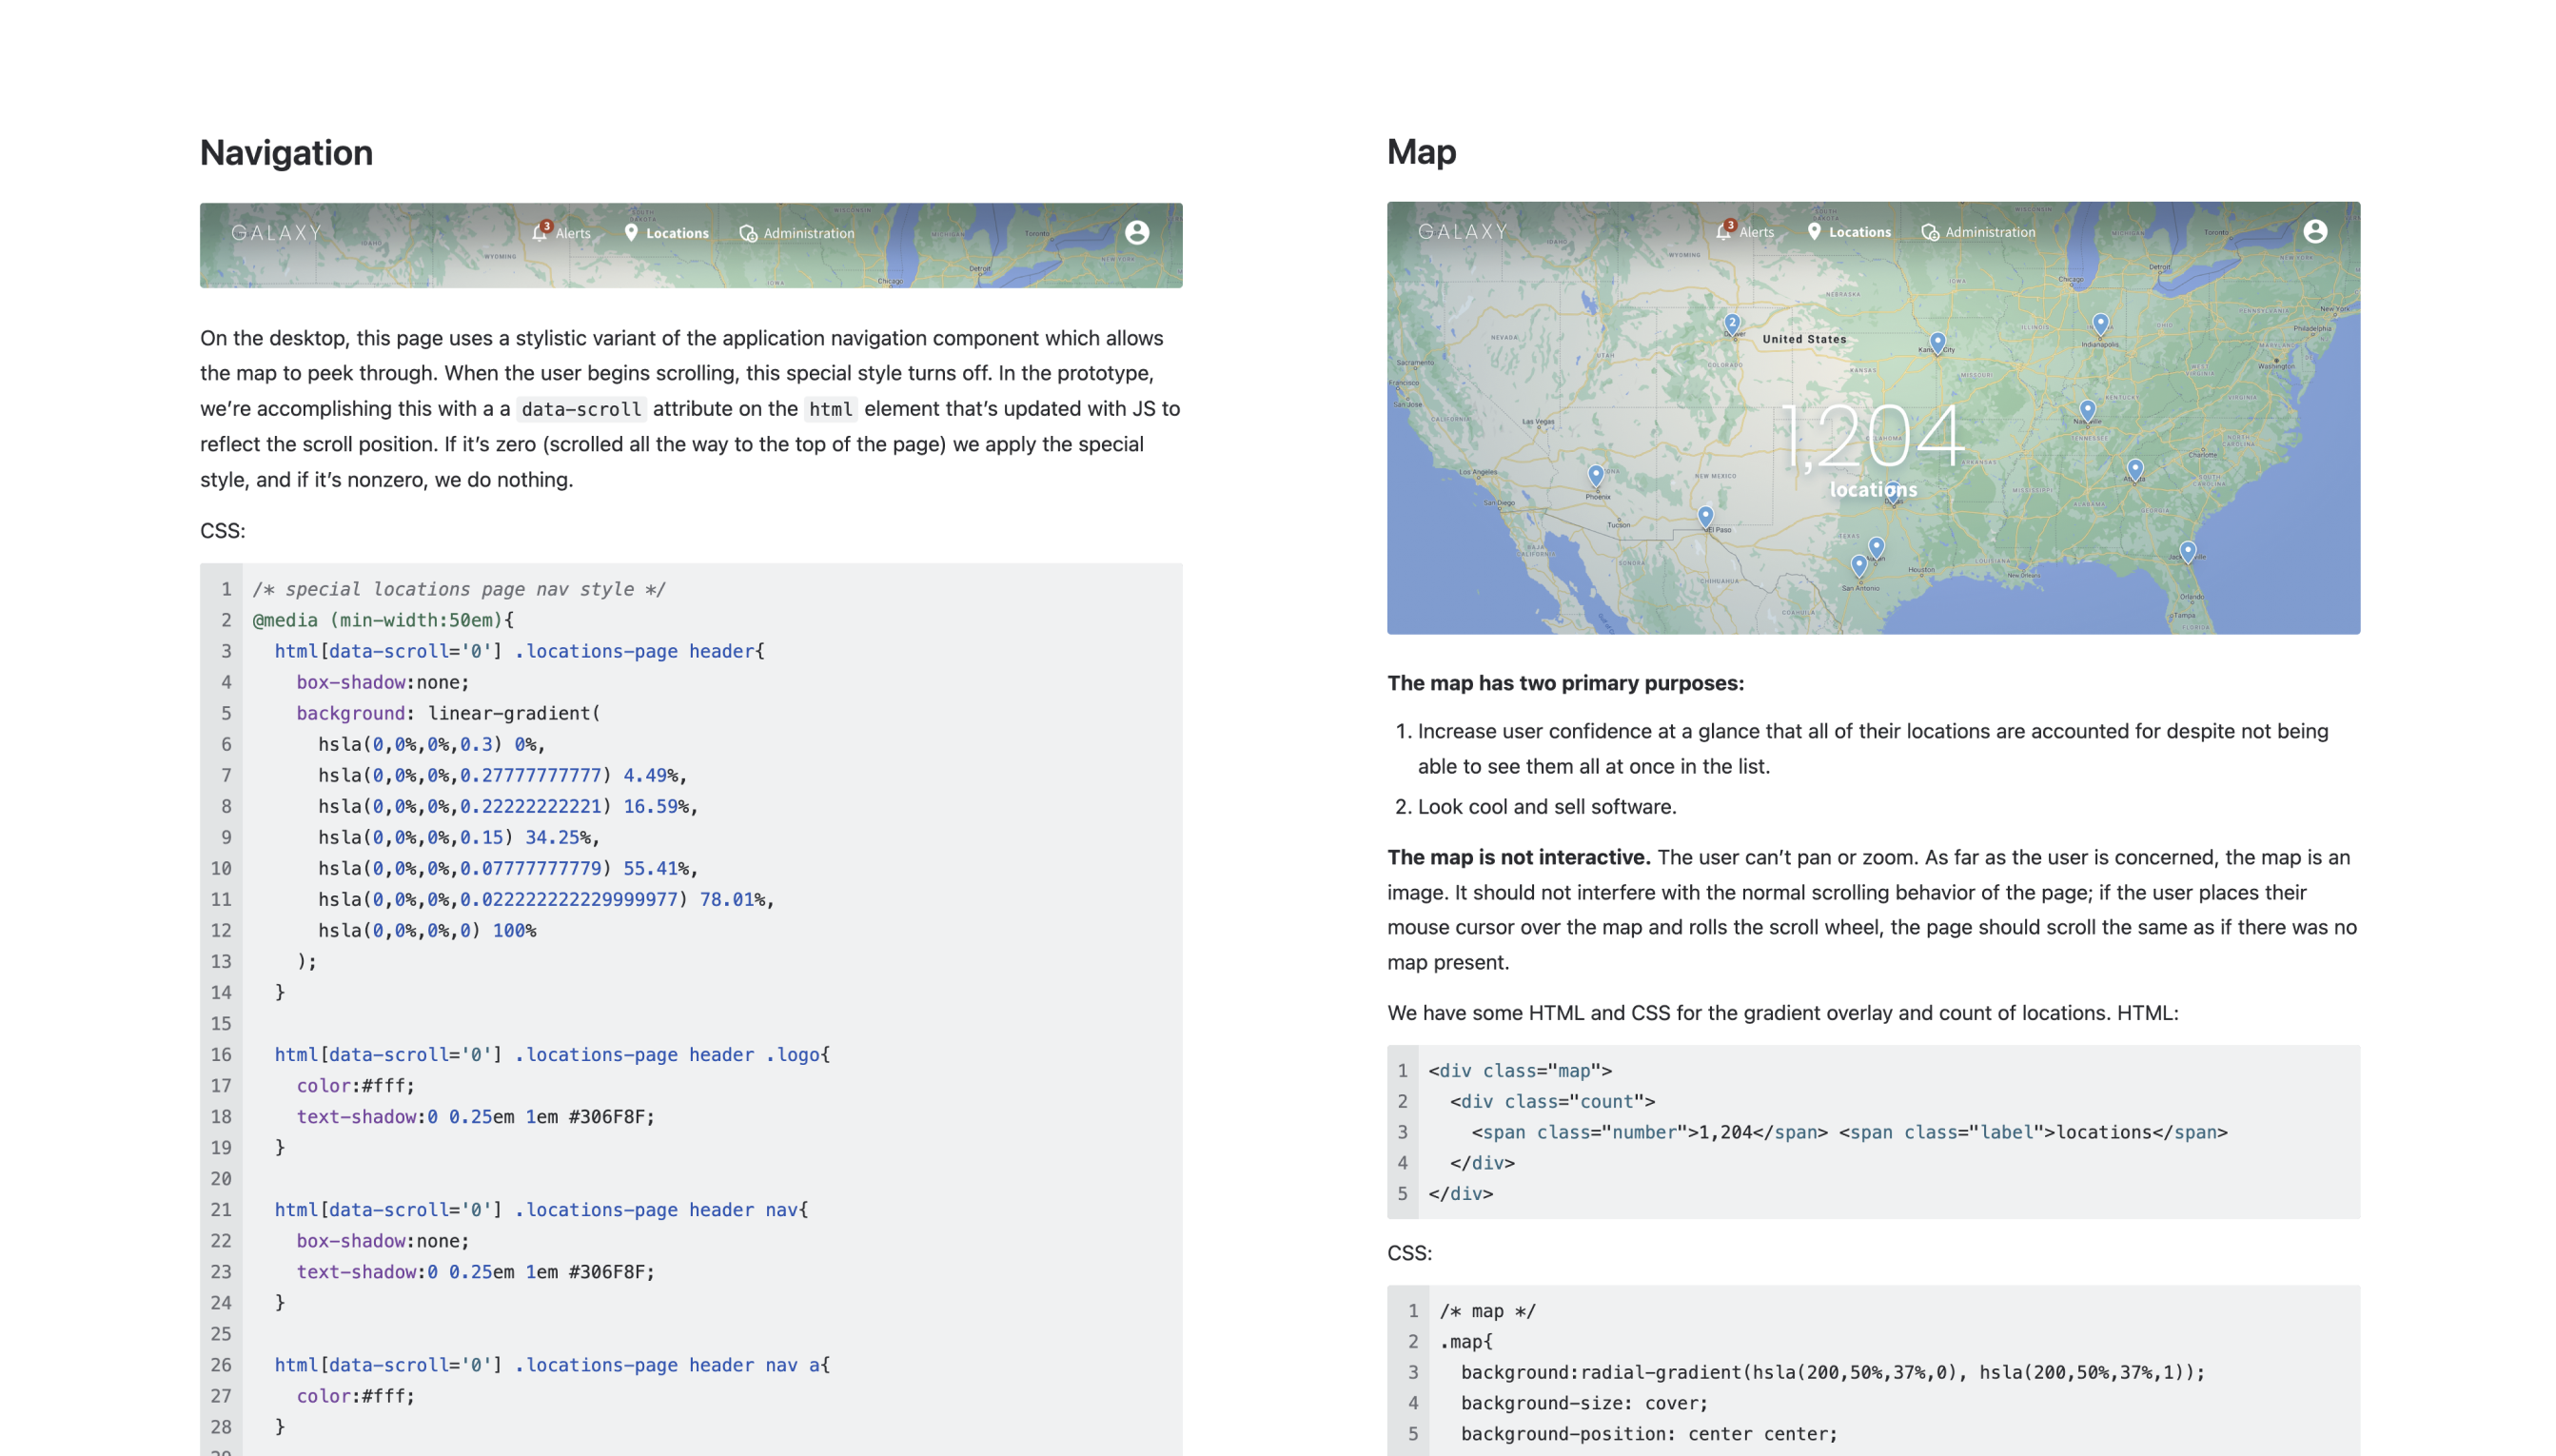Viewport: 2556px width, 1456px height.
Task: Click the San Antonio map pin
Action: click(x=1859, y=565)
